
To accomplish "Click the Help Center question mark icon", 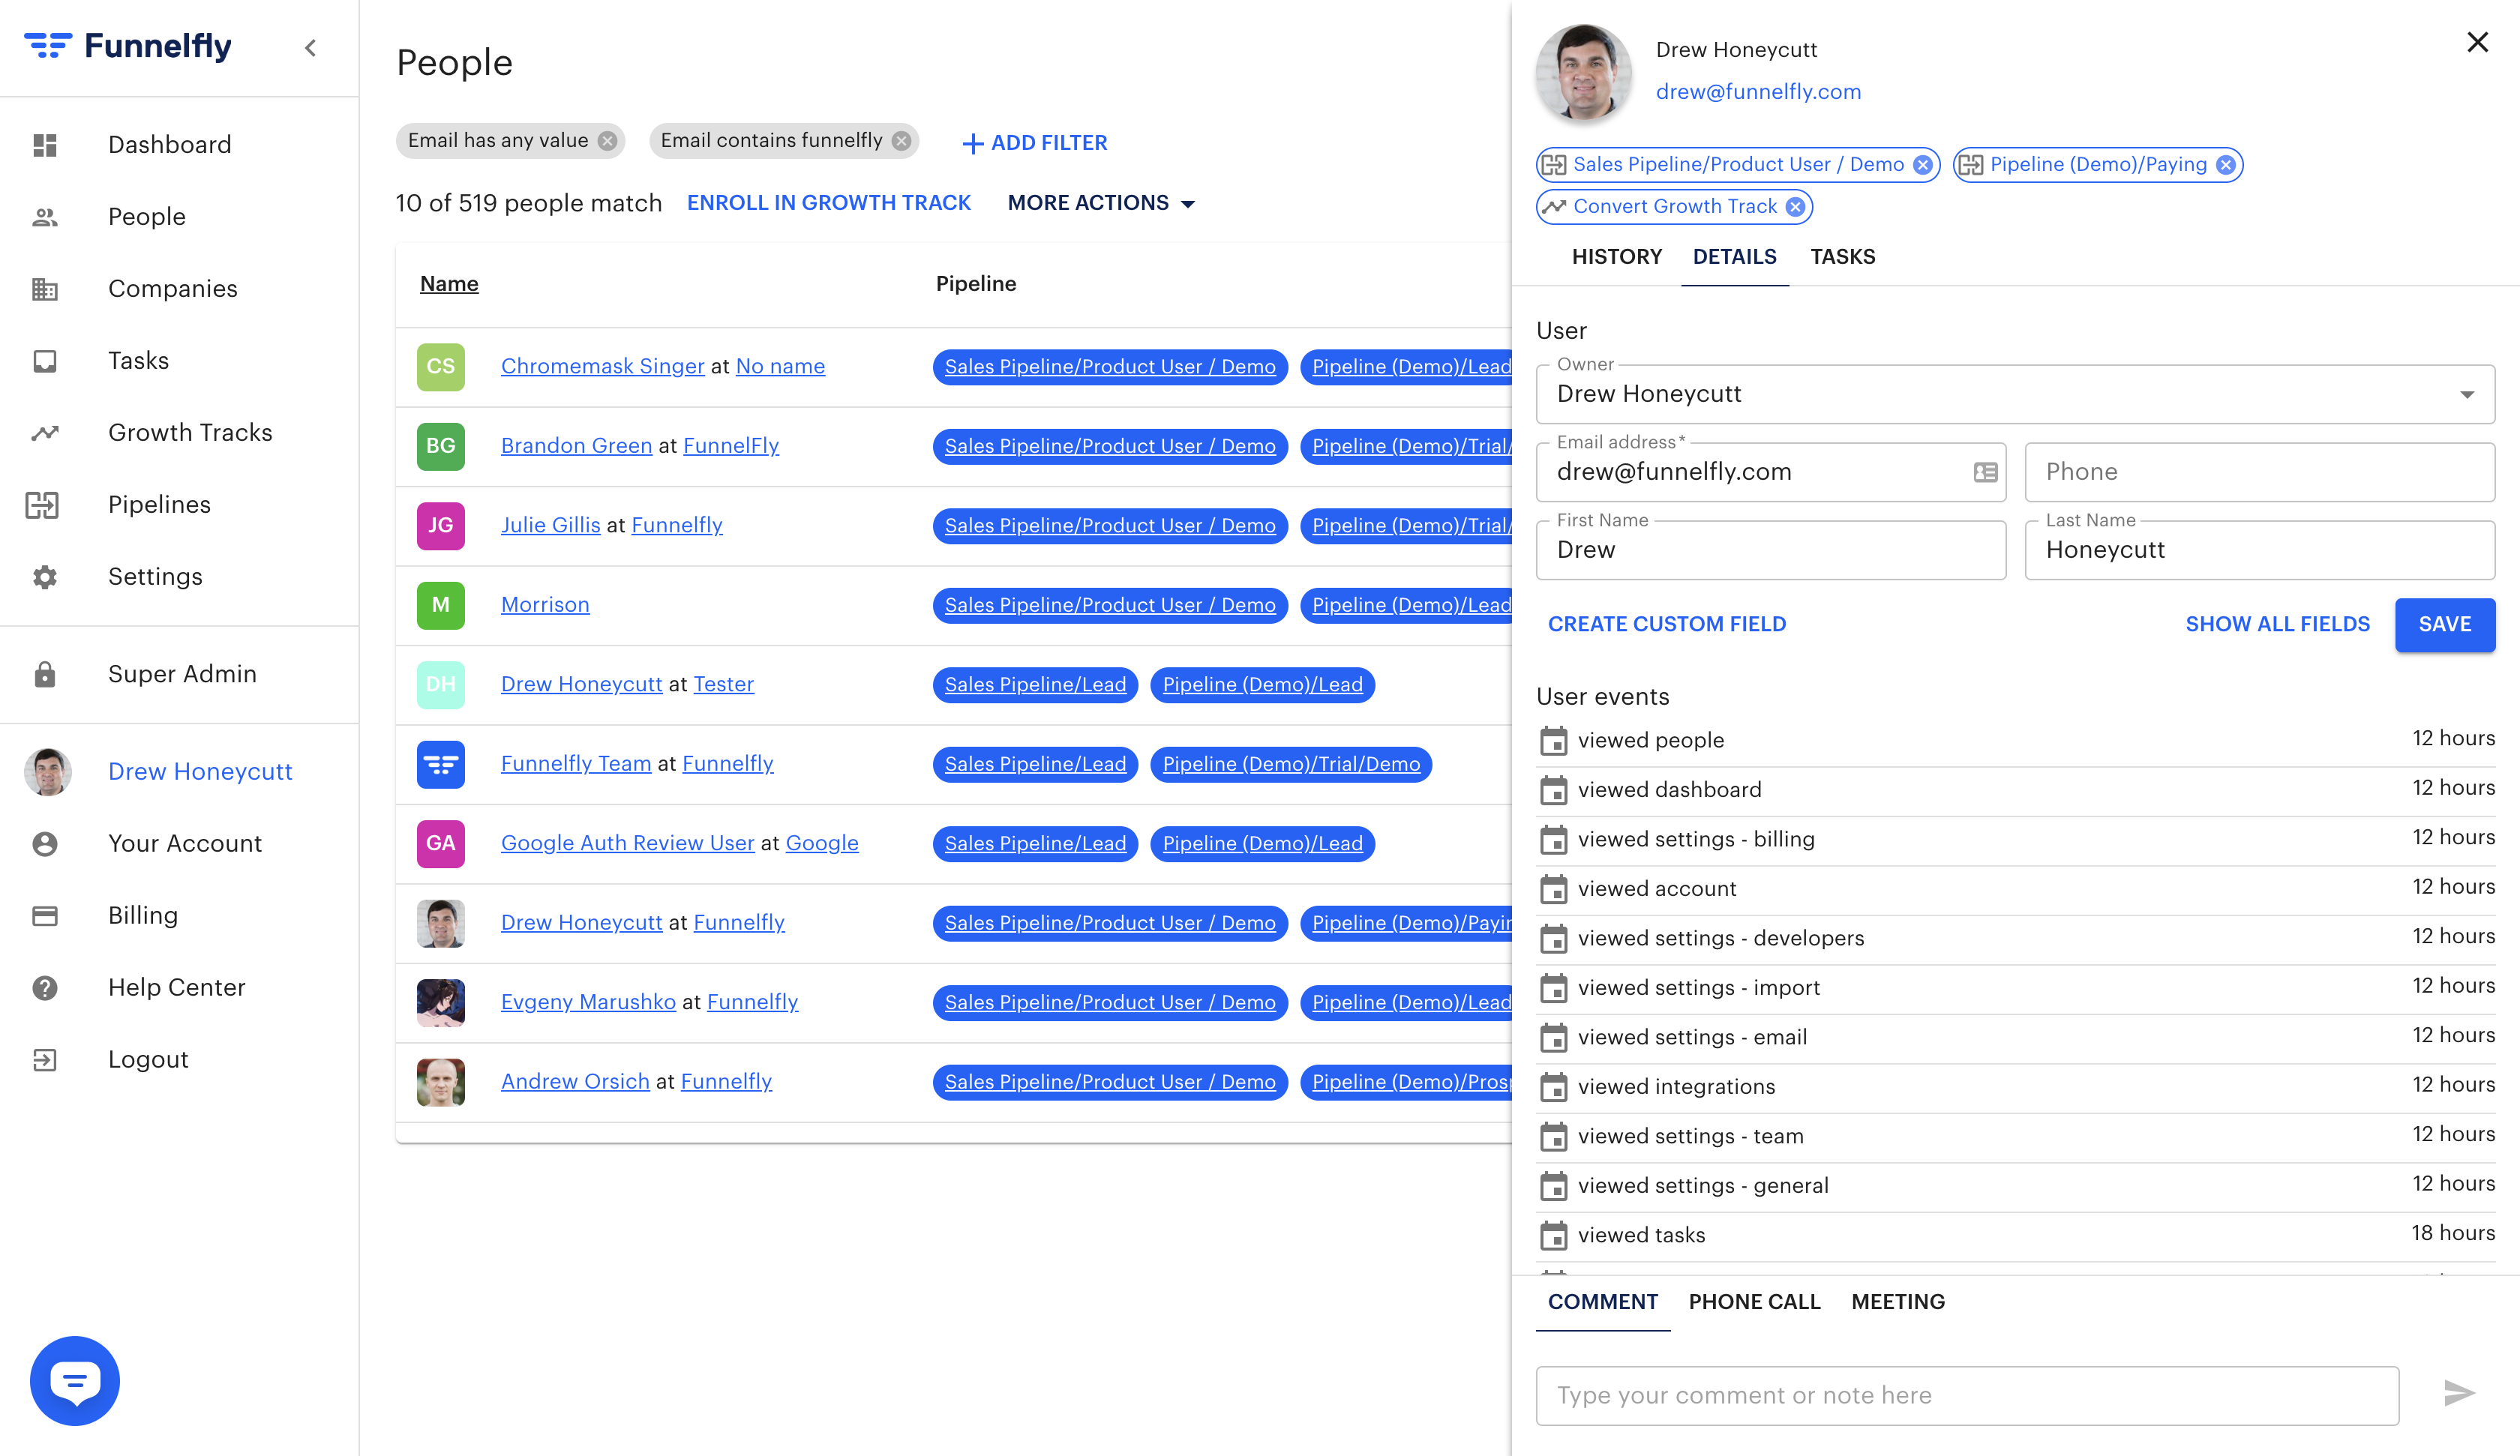I will 45,988.
